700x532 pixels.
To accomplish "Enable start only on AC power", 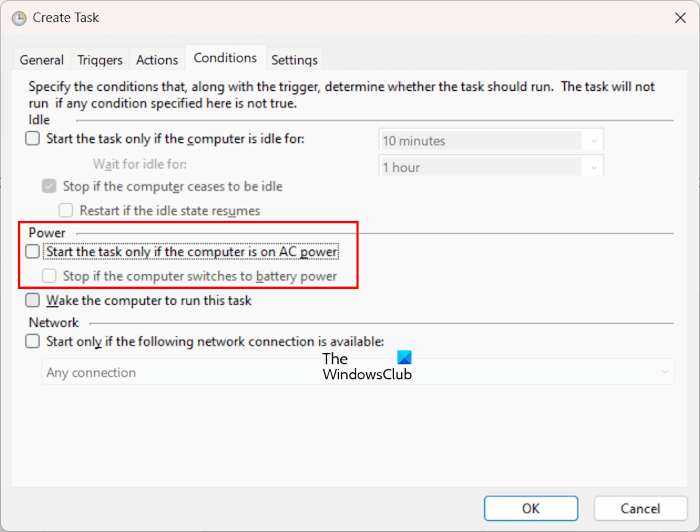I will click(x=33, y=252).
